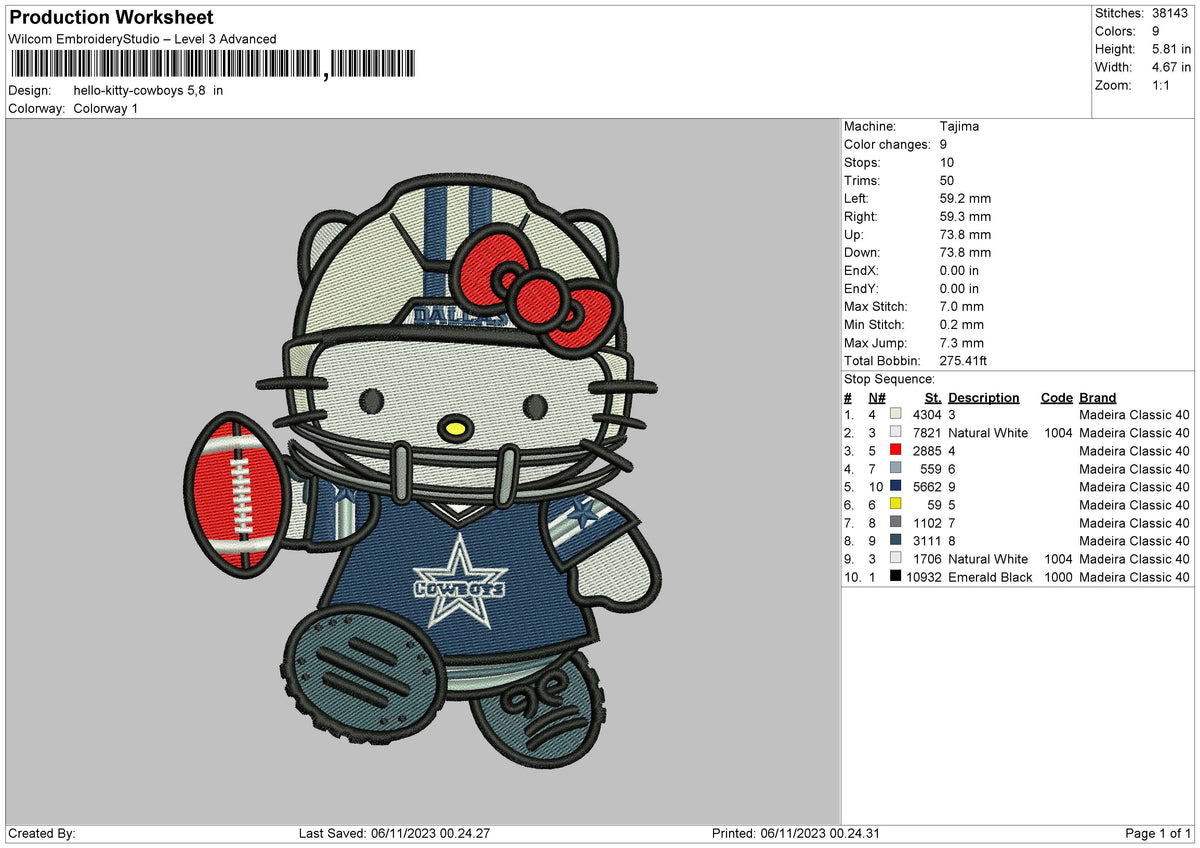Select the Max Stitch value 7.0 mm
The image size is (1200, 848).
pos(962,307)
